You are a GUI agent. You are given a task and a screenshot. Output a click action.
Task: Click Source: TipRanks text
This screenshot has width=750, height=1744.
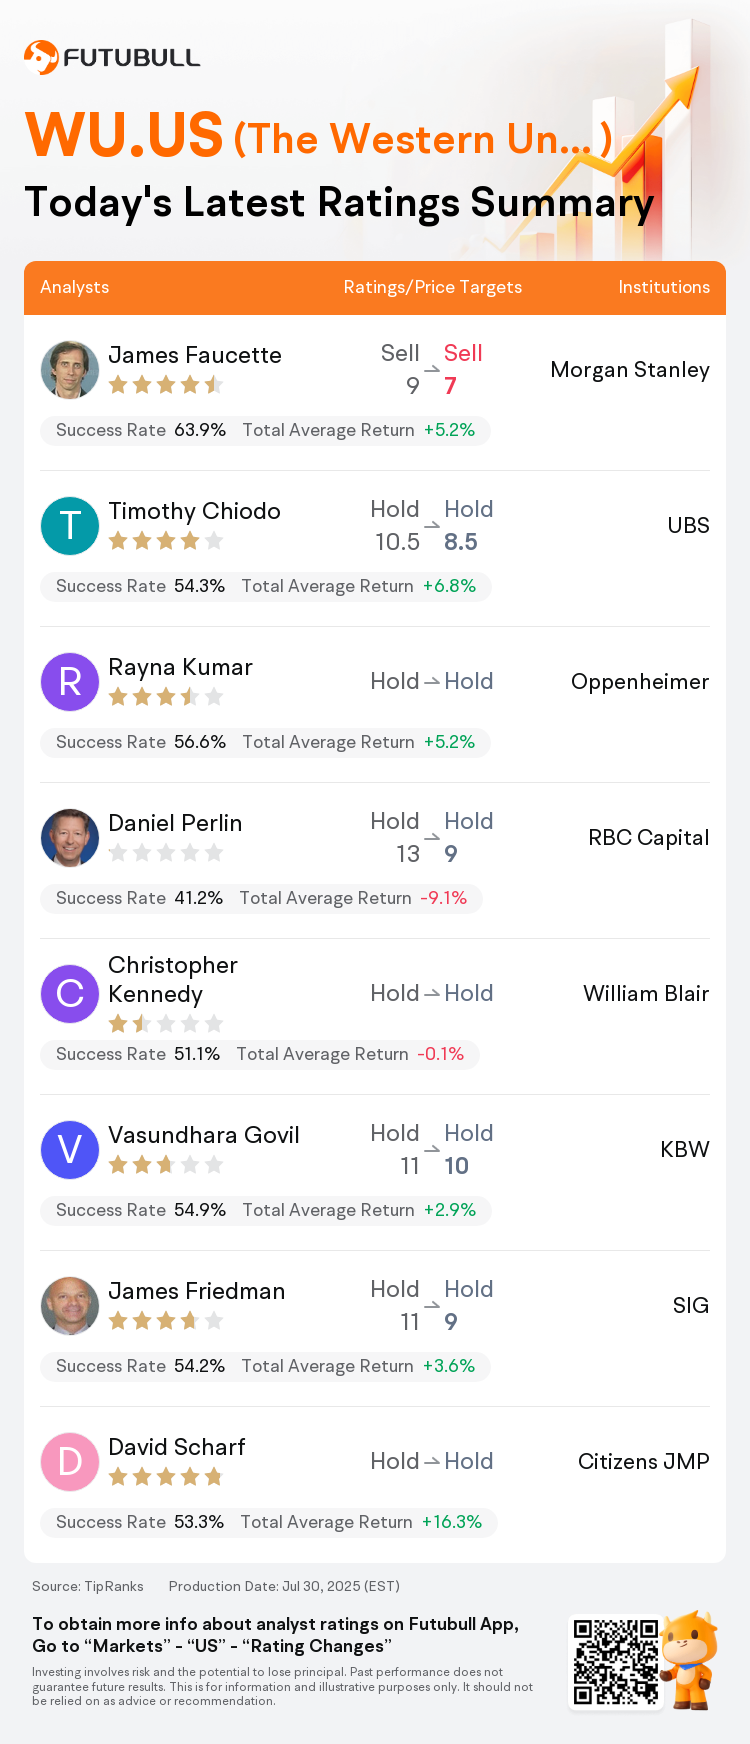click(x=88, y=1586)
